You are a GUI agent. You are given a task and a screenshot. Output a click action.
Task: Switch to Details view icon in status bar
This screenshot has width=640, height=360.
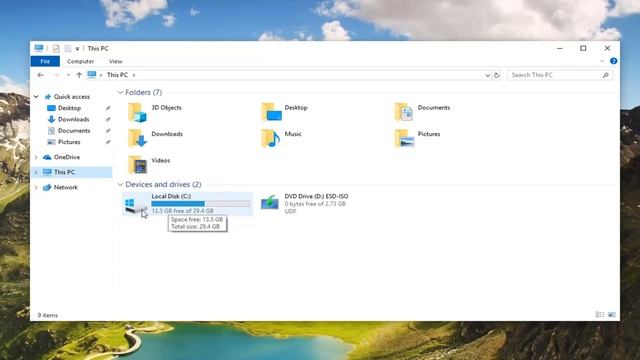[x=600, y=315]
